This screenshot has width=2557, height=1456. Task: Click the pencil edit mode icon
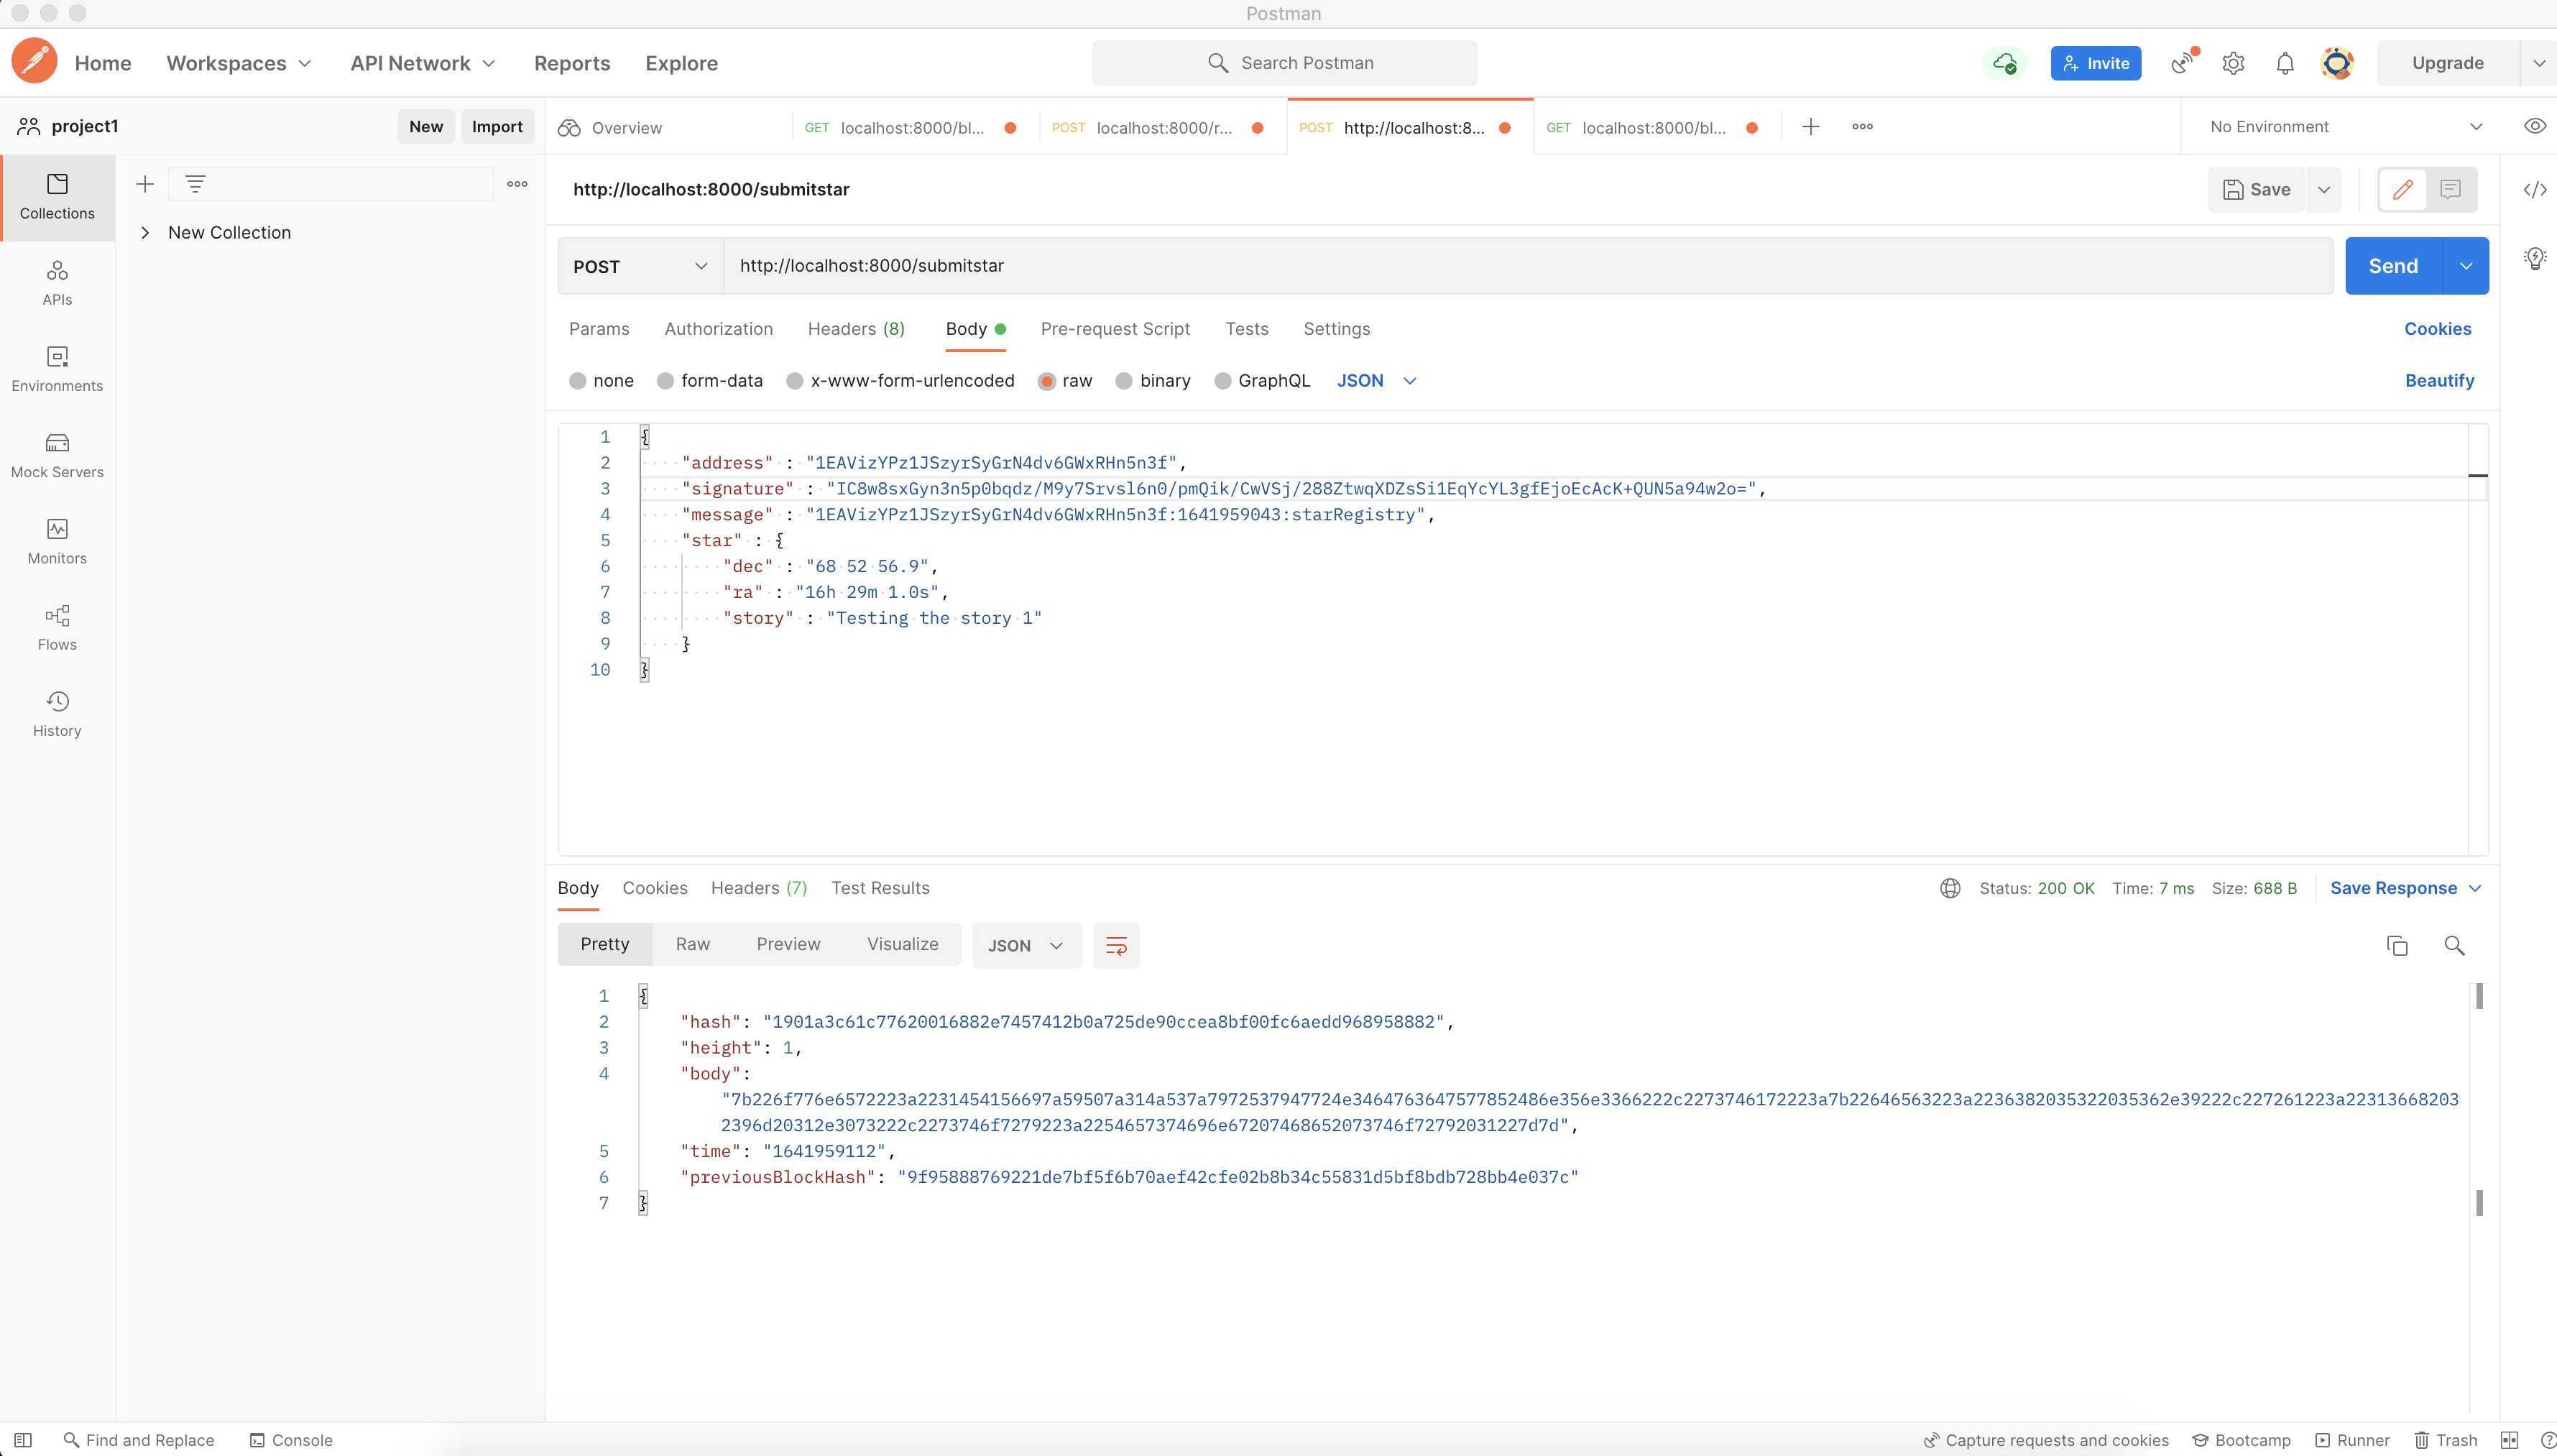click(2403, 189)
